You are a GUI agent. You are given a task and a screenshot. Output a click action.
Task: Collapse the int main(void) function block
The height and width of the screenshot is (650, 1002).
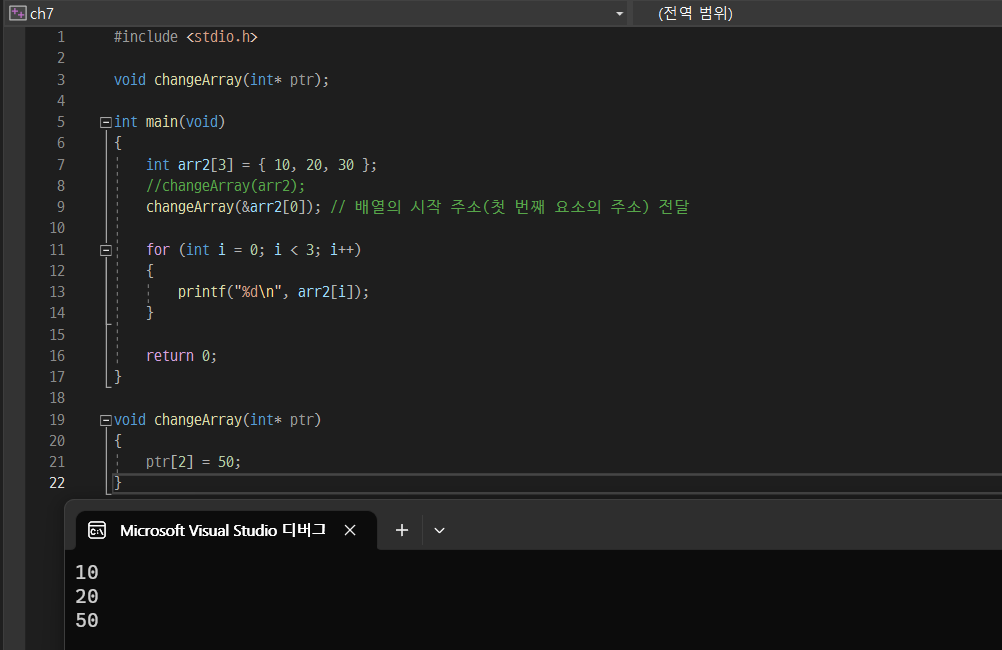click(x=106, y=122)
